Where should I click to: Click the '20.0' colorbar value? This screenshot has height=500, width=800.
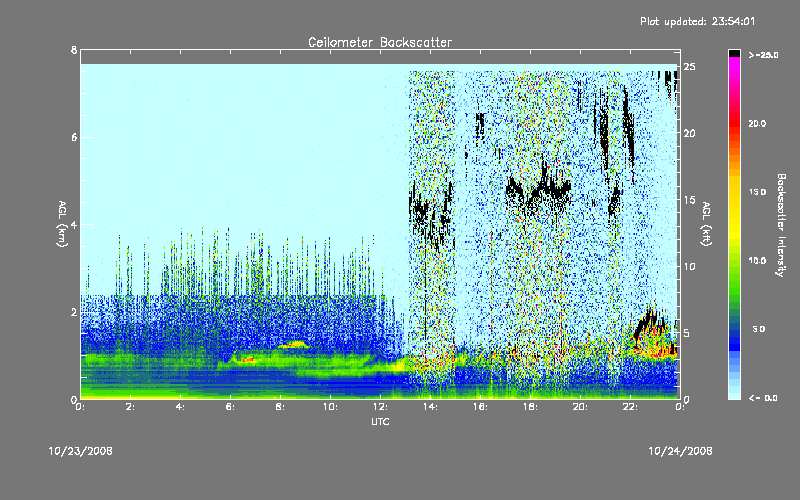757,123
